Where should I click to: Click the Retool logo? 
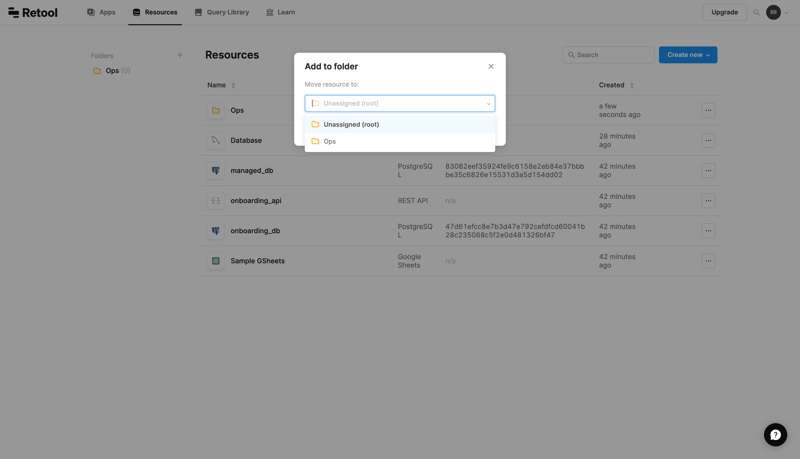[x=33, y=12]
